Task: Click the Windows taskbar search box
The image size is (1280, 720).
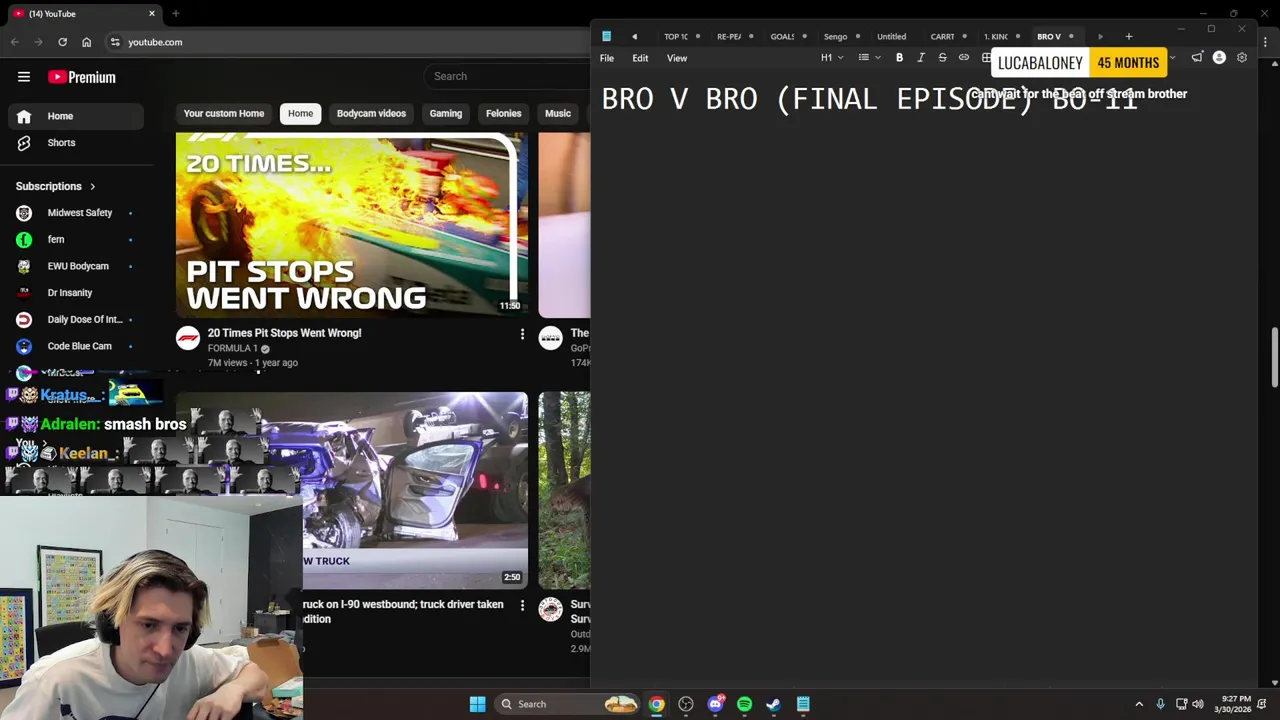Action: [x=565, y=704]
